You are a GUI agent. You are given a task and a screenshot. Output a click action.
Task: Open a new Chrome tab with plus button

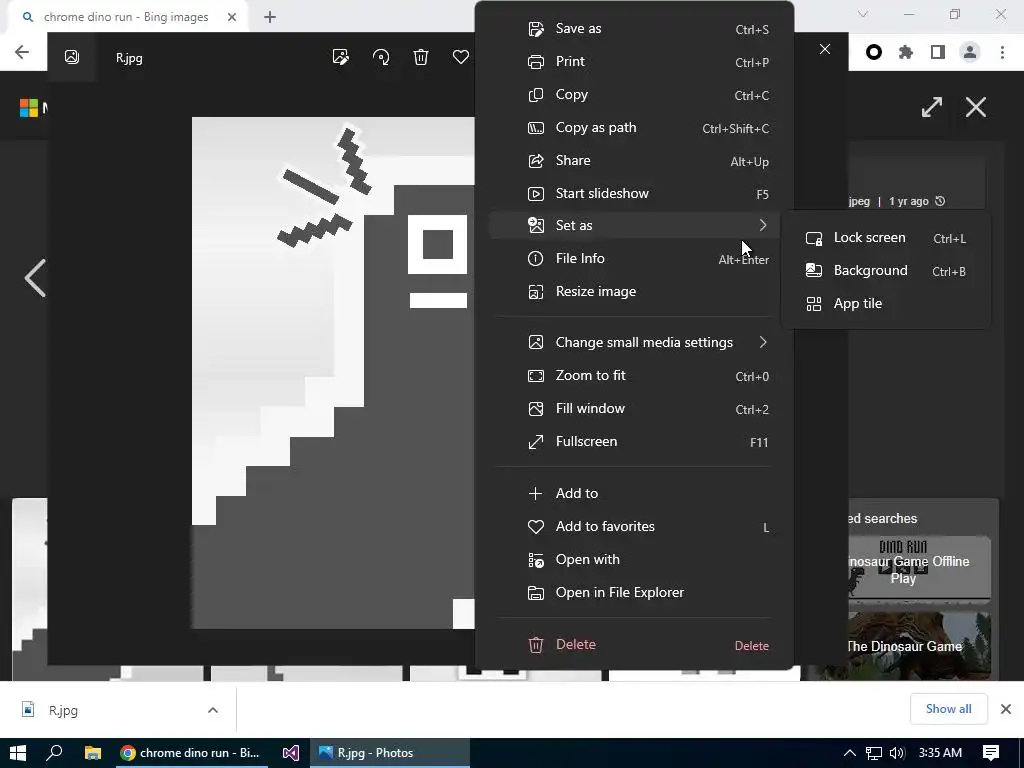(x=270, y=17)
